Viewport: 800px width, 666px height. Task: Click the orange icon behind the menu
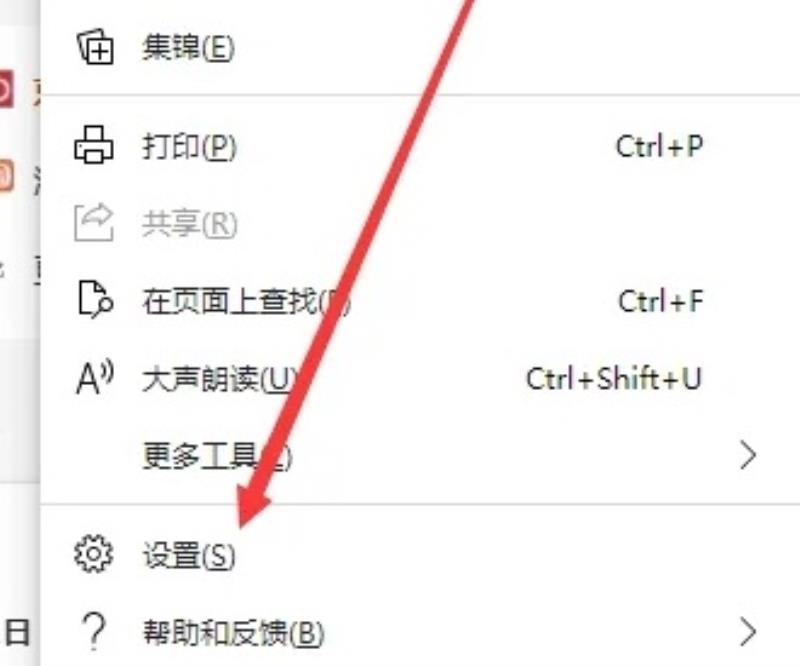click(6, 176)
